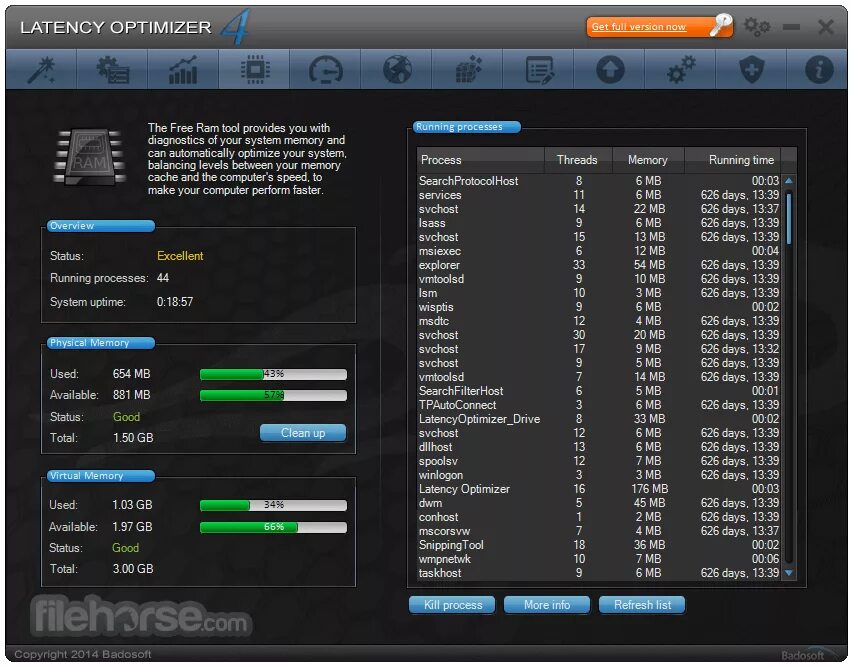Open the globe network tool
The image size is (853, 667).
click(395, 69)
